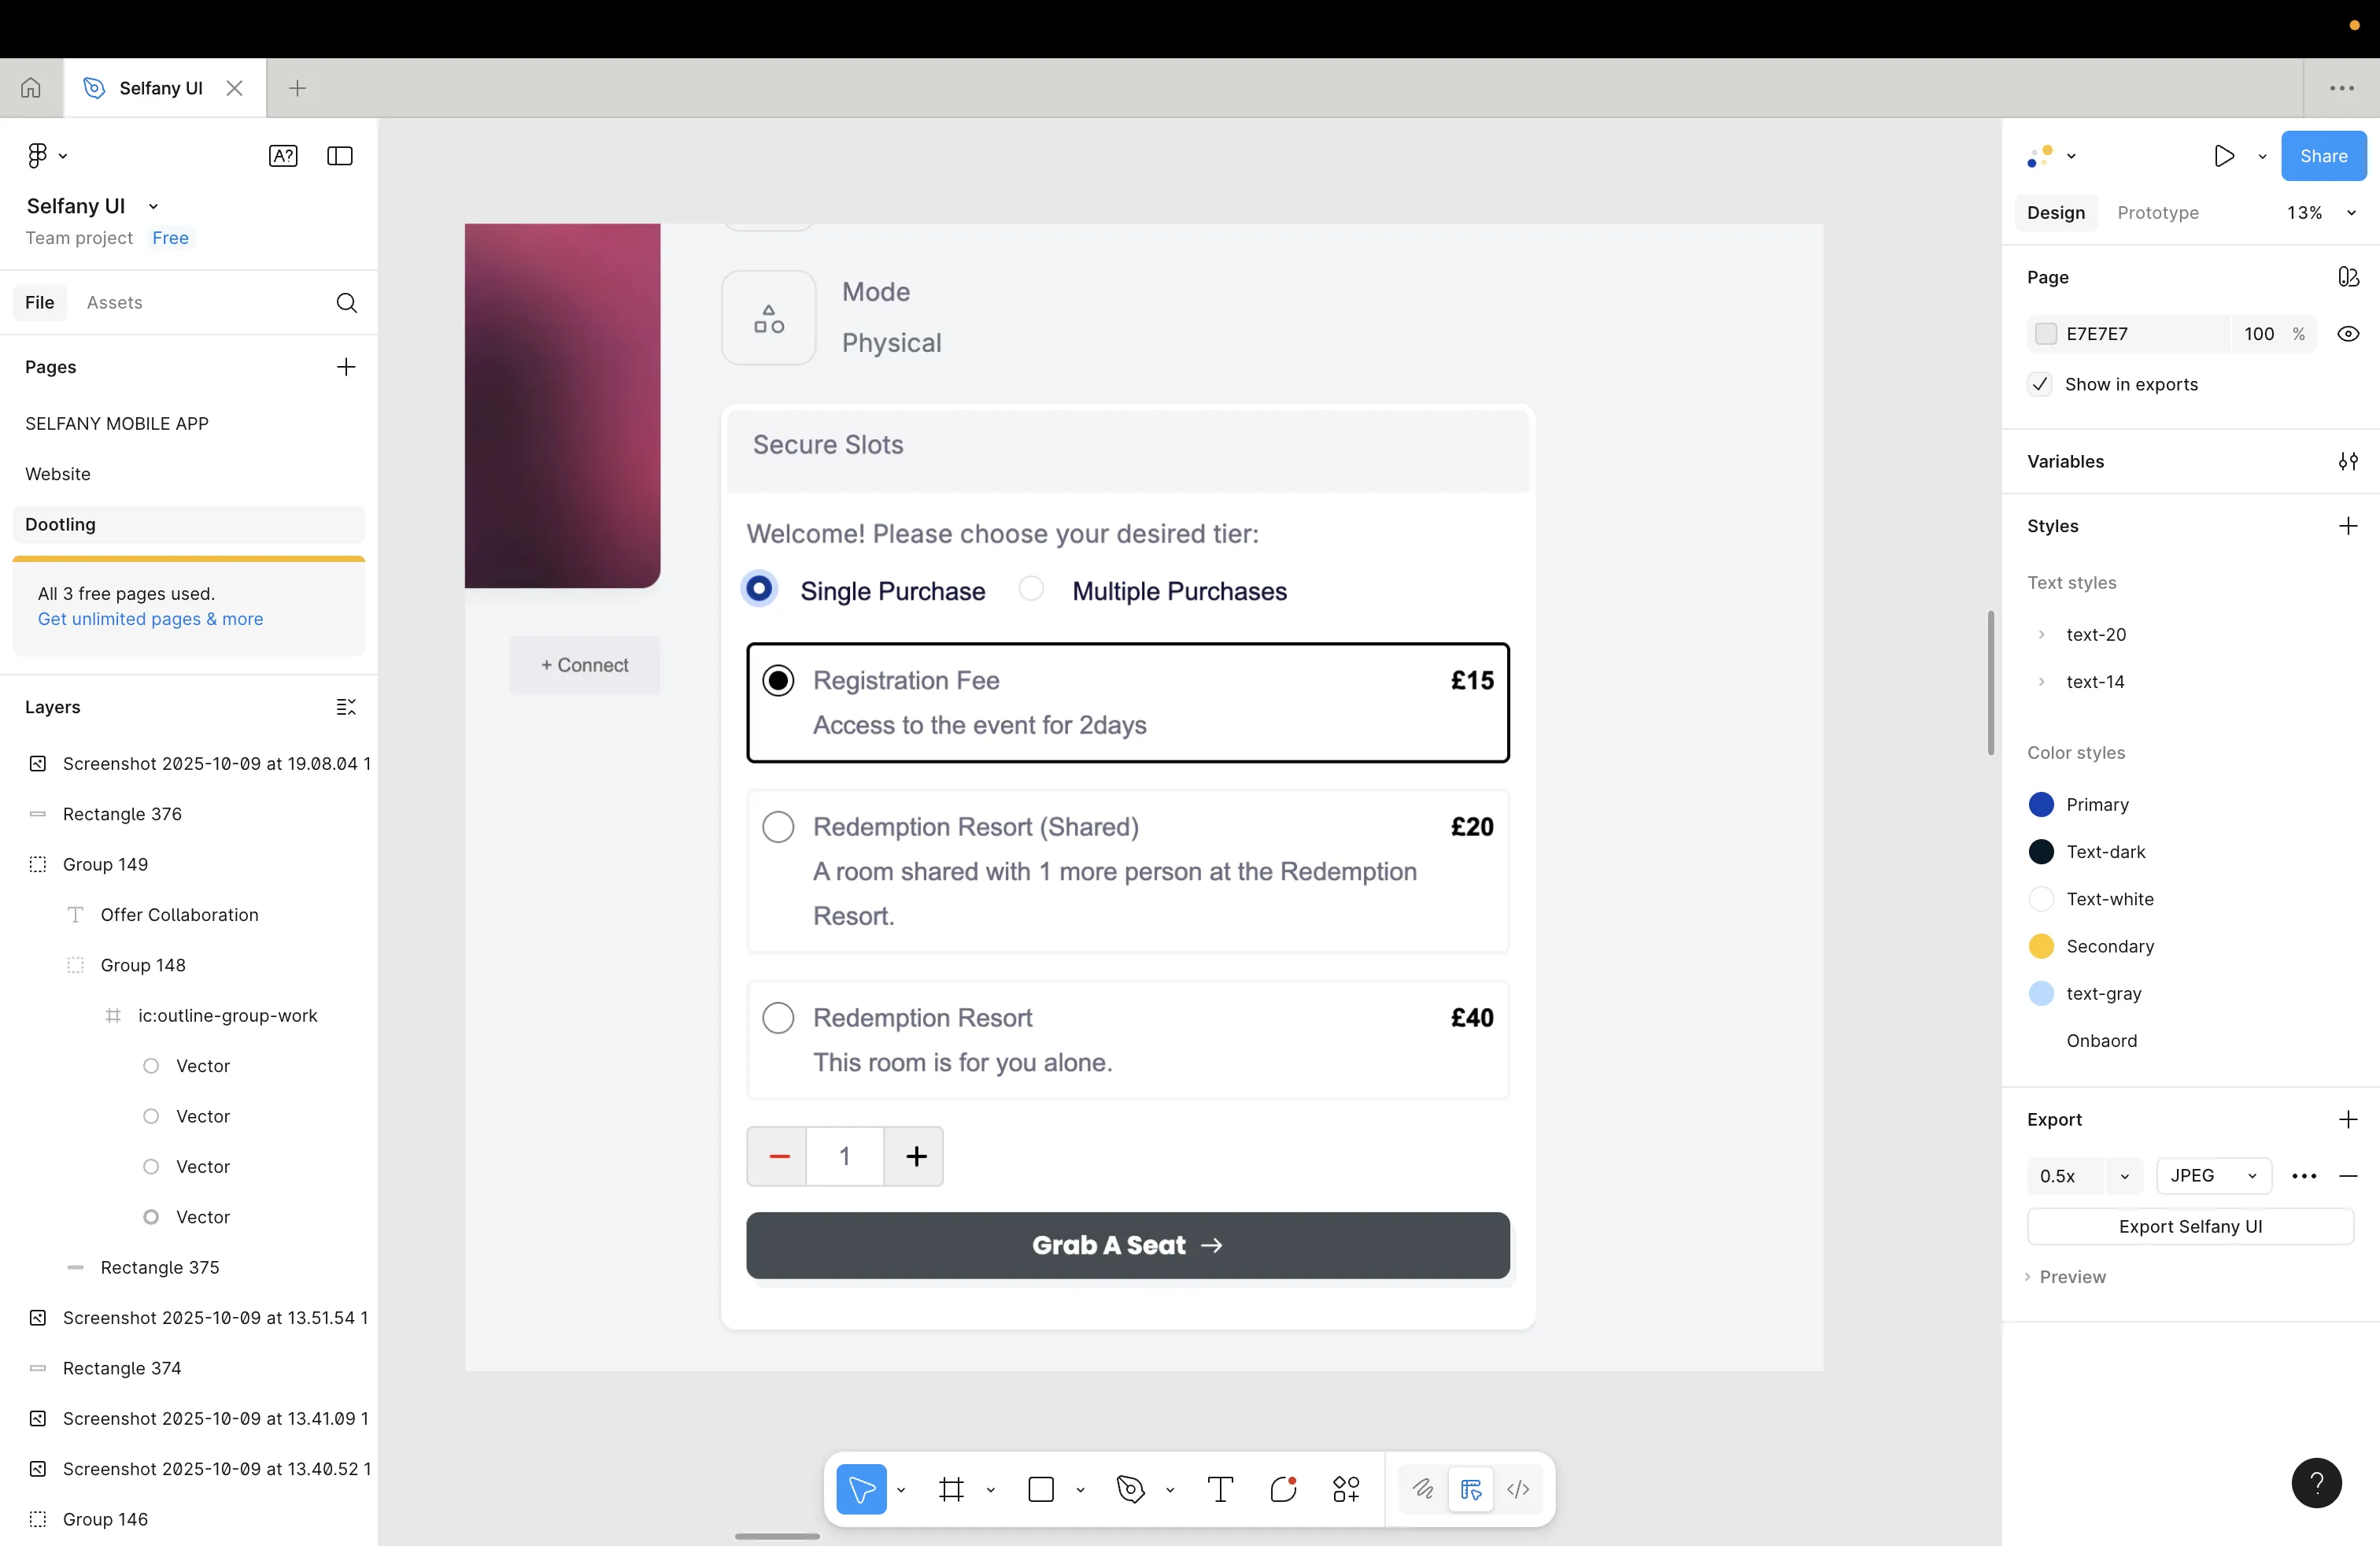Select the Text tool
The height and width of the screenshot is (1546, 2380).
tap(1220, 1489)
